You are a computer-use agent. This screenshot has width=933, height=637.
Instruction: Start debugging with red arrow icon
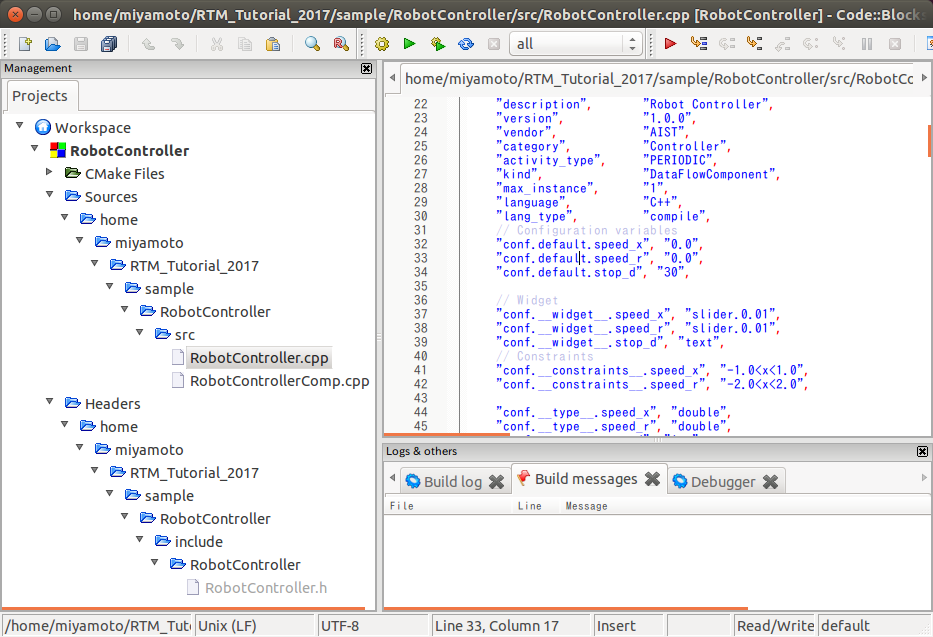pyautogui.click(x=670, y=44)
